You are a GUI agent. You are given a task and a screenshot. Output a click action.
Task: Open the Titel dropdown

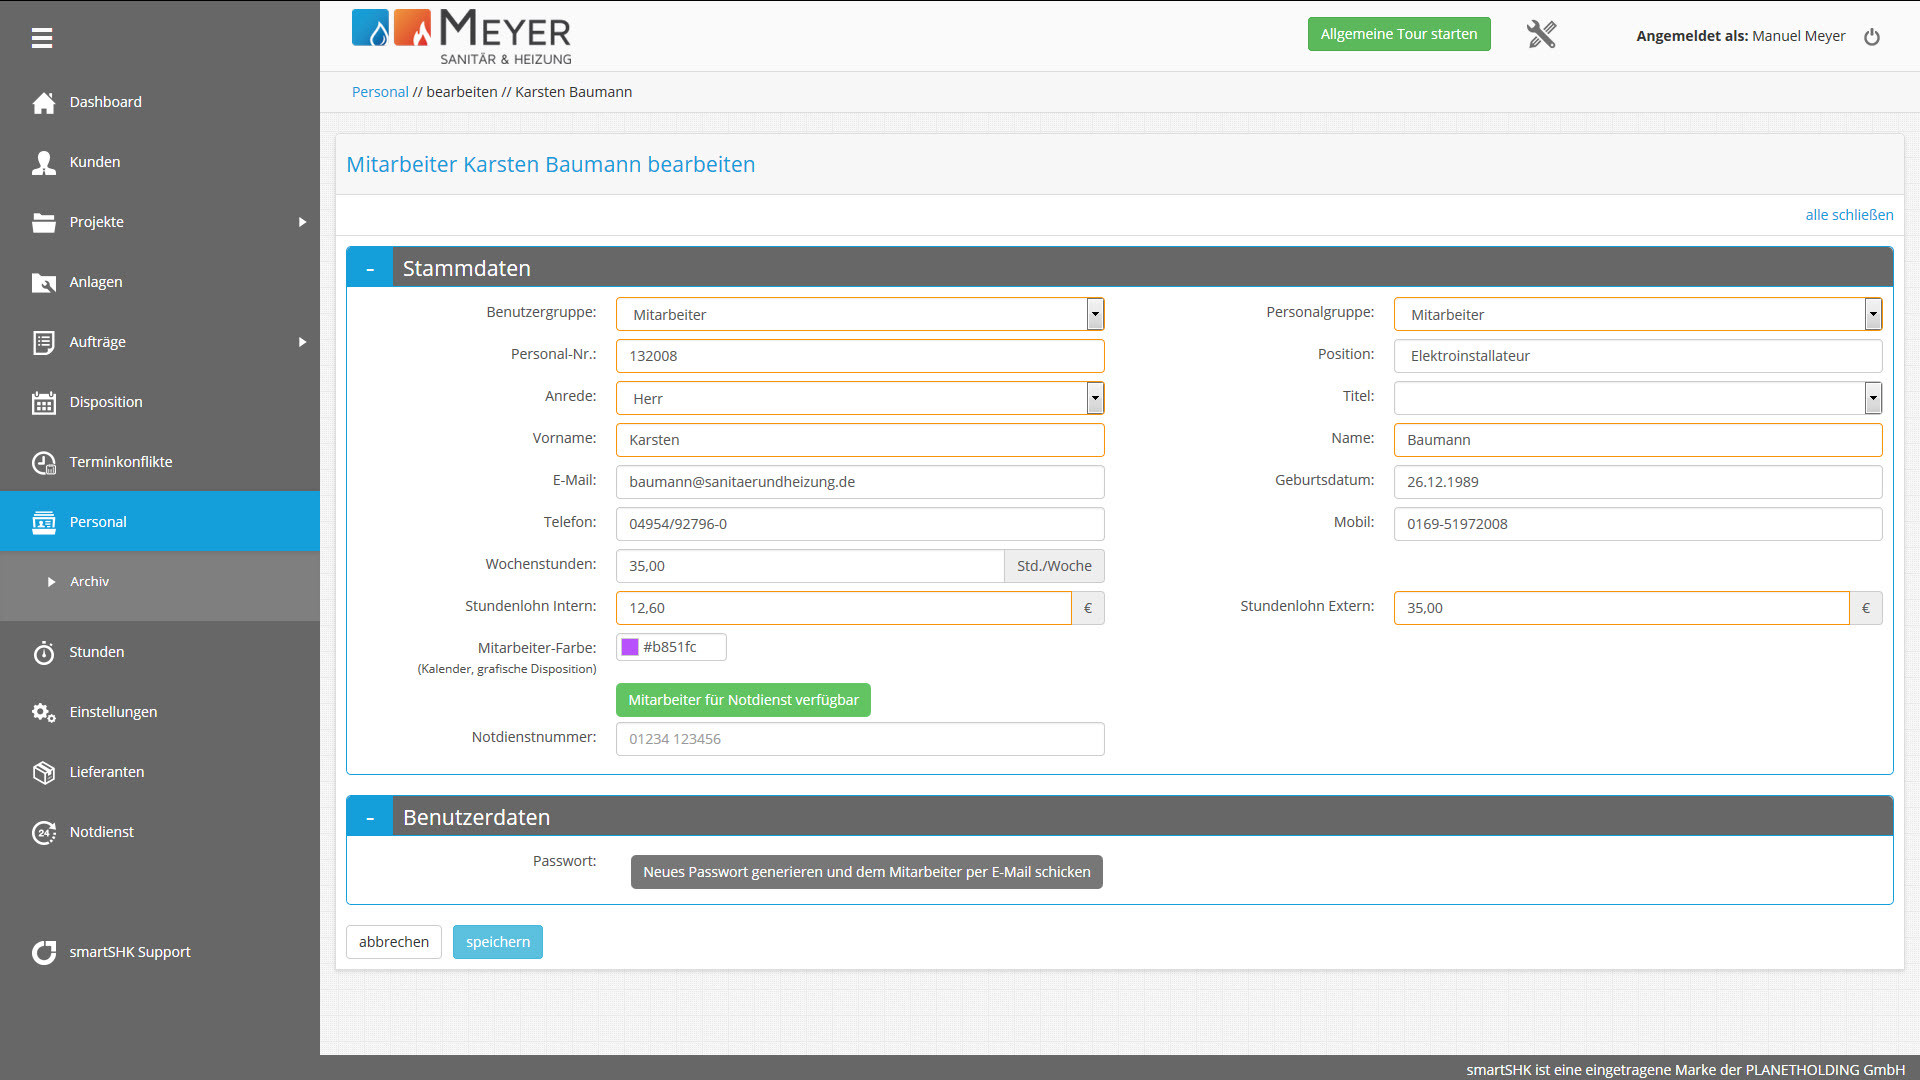click(1638, 398)
